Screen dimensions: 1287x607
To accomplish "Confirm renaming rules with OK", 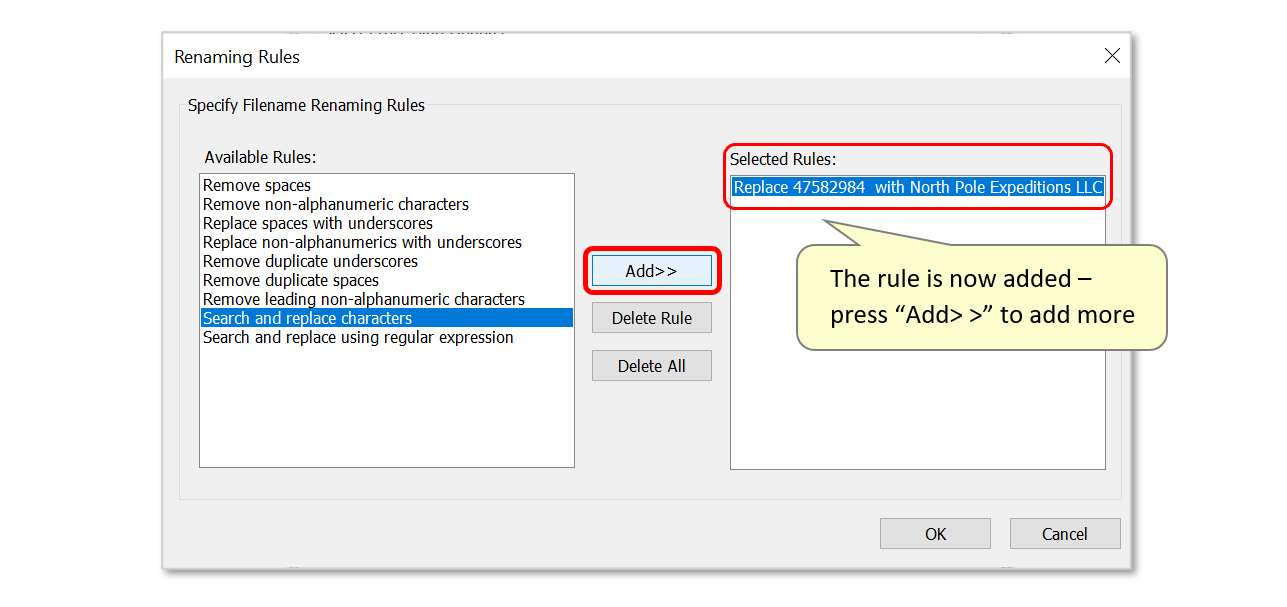I will click(934, 533).
